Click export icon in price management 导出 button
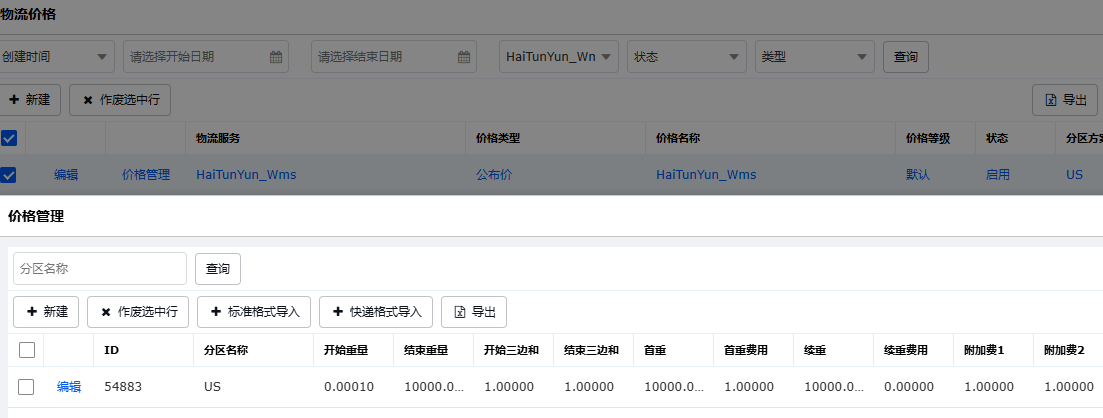The image size is (1103, 418). (x=460, y=312)
